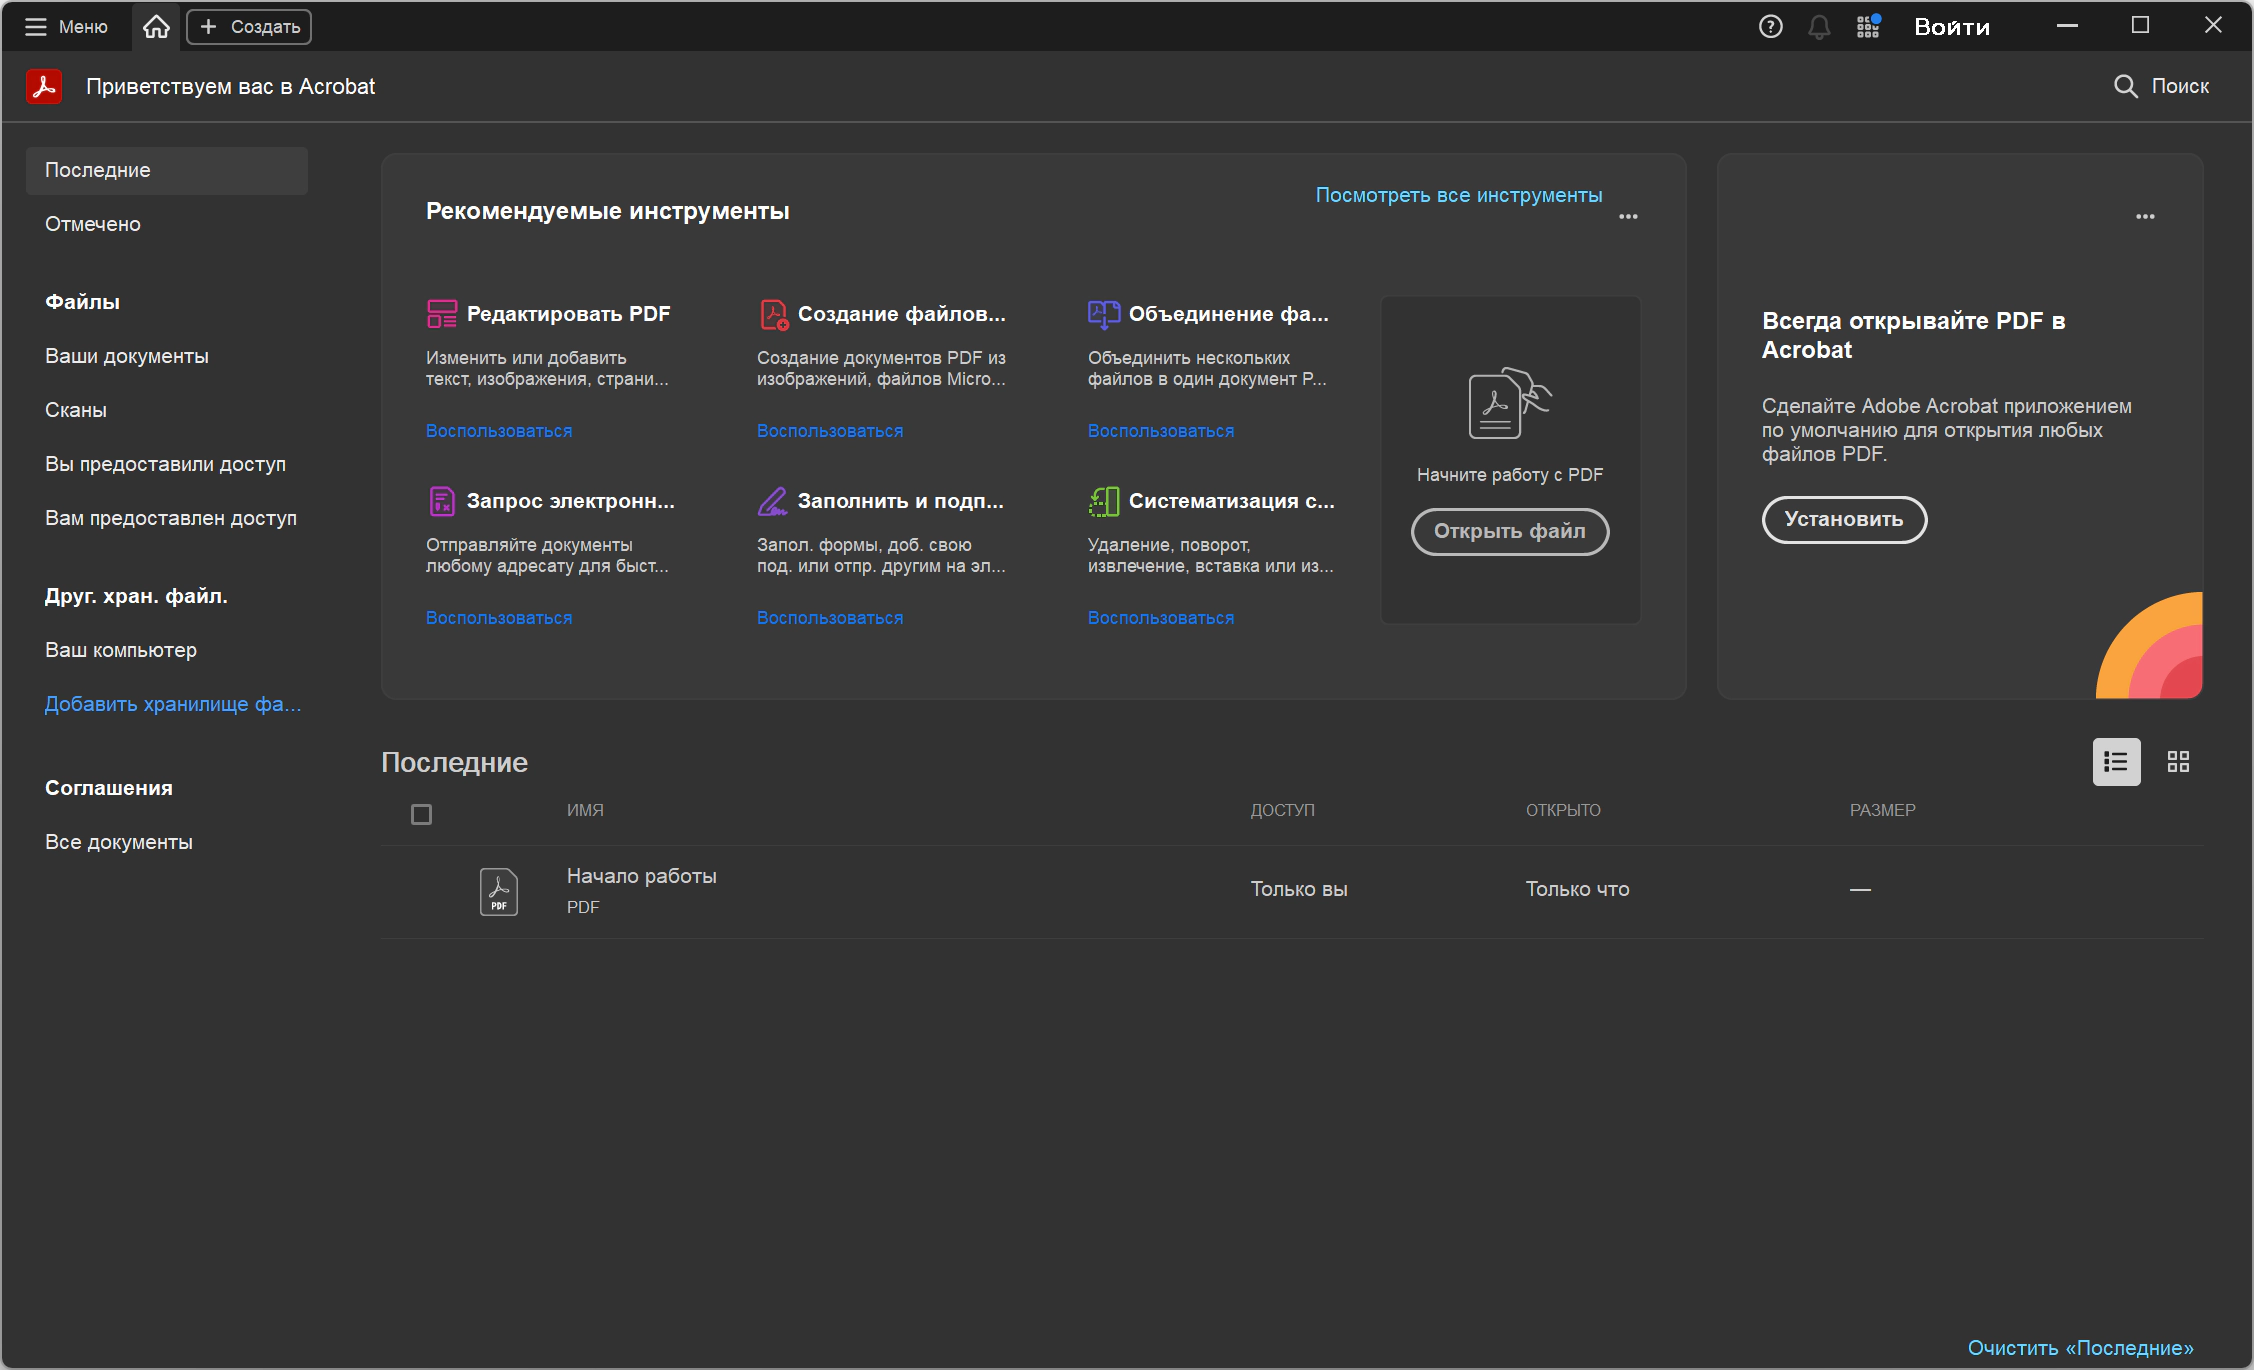Switch to list view of recent files
This screenshot has width=2254, height=1370.
(x=2116, y=762)
